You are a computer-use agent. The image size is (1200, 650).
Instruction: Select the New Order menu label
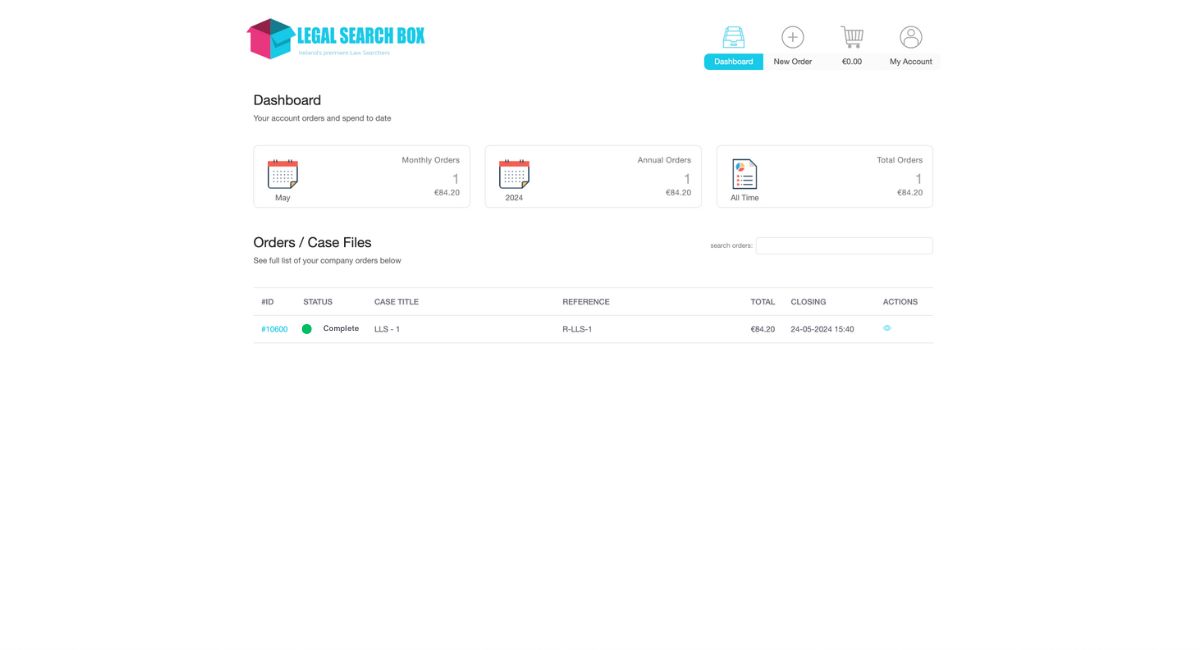click(793, 62)
